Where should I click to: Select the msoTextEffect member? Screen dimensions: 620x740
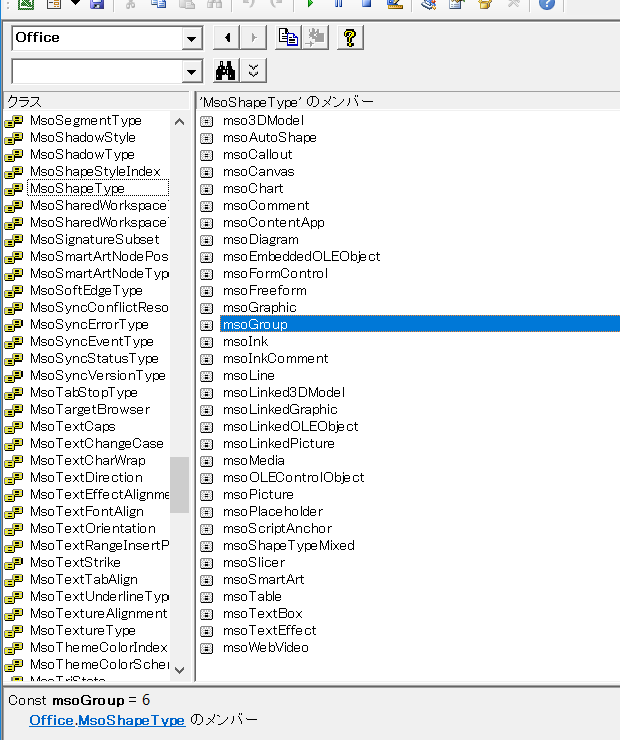(x=269, y=631)
